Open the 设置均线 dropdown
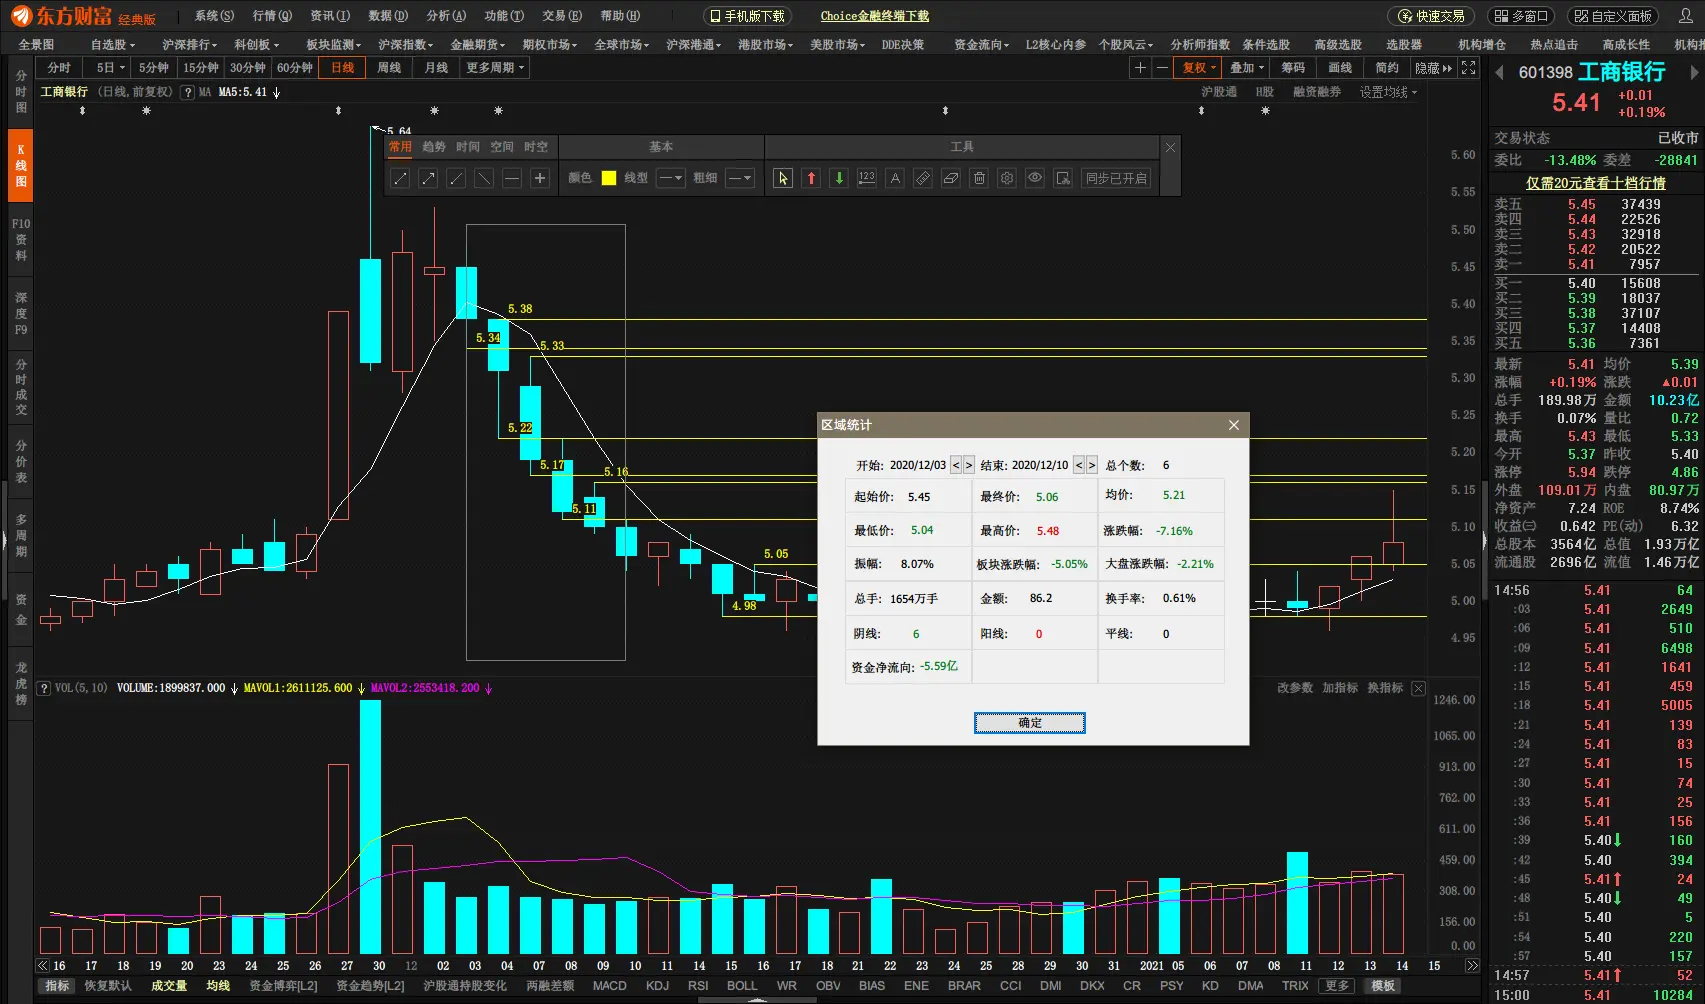1705x1004 pixels. coord(1388,92)
